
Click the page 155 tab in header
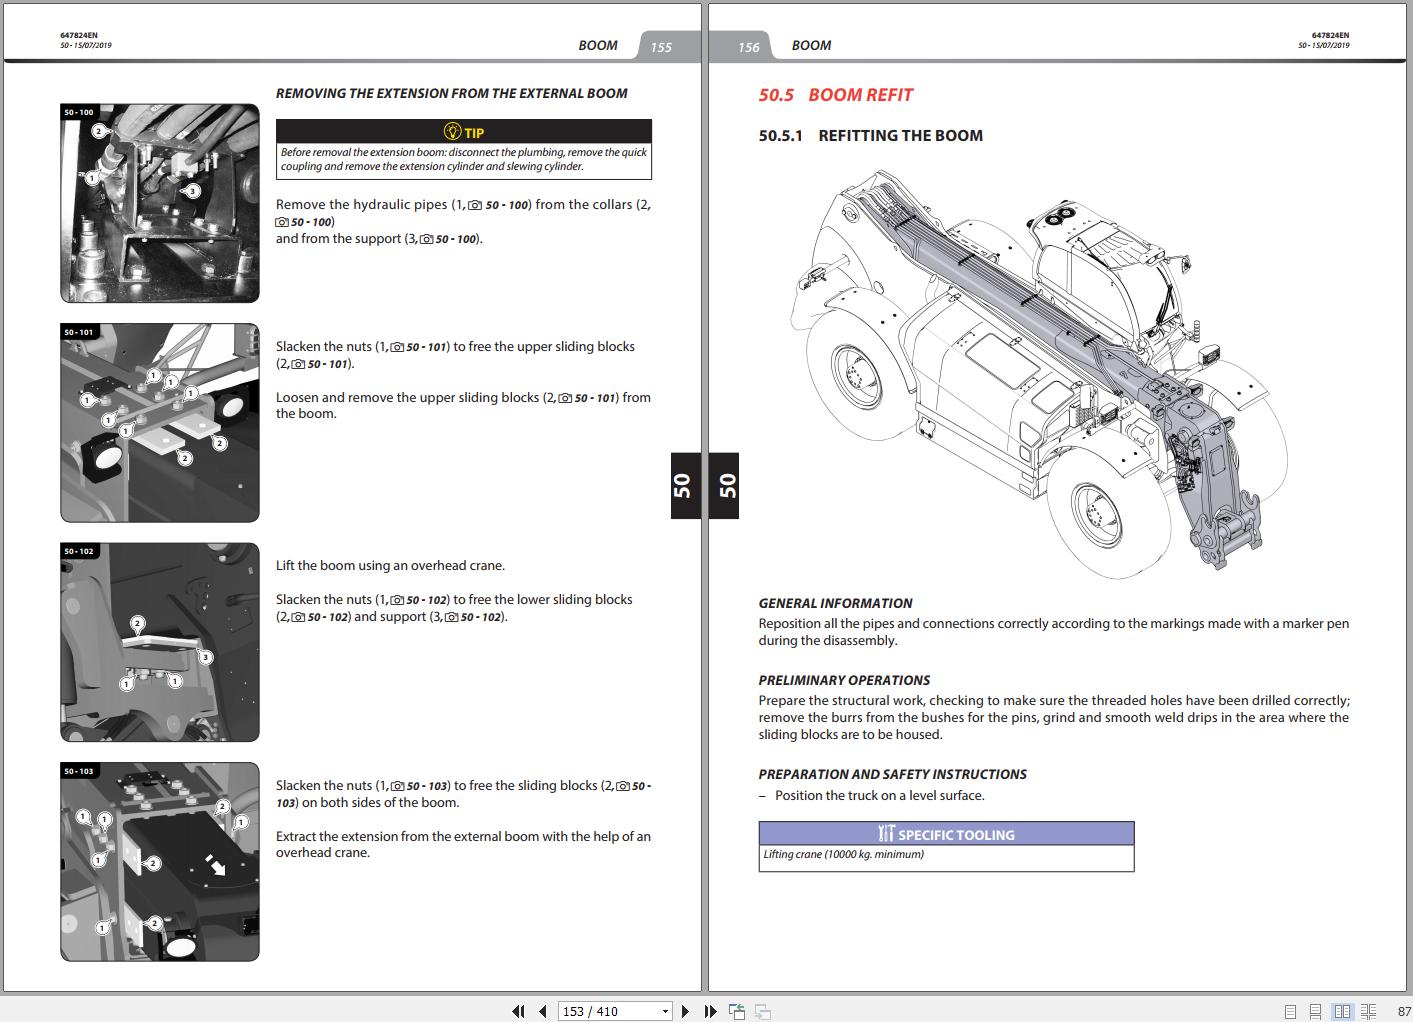click(661, 46)
